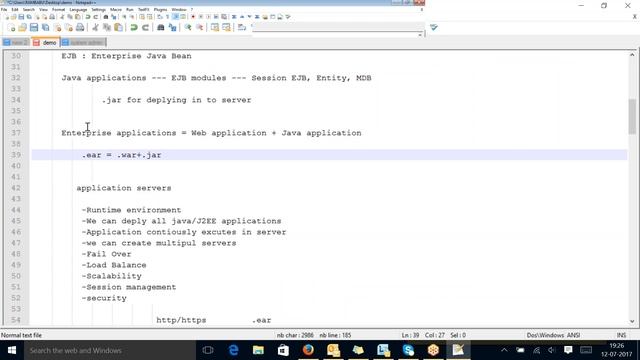Click line number 39 in the margin
Screen dimensions: 640x360
click(x=16, y=155)
